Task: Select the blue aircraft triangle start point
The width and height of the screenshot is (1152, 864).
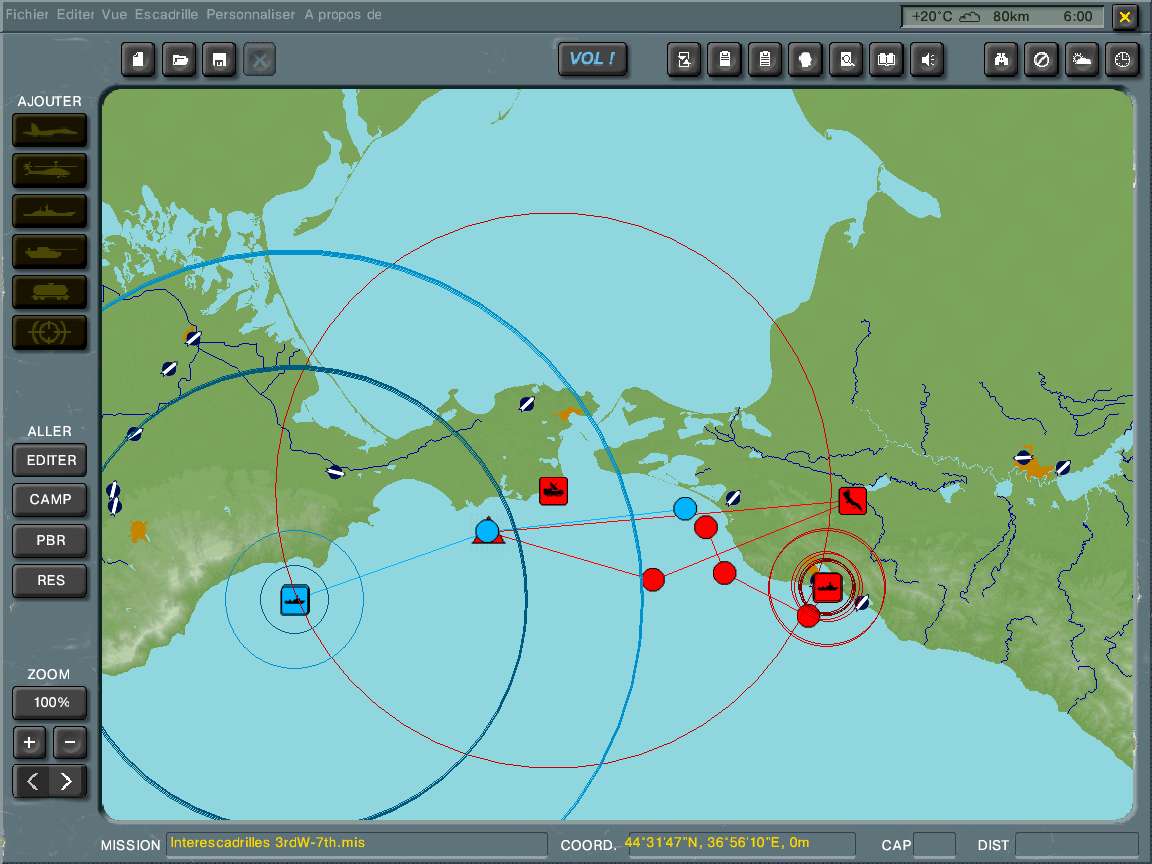Action: (x=488, y=531)
